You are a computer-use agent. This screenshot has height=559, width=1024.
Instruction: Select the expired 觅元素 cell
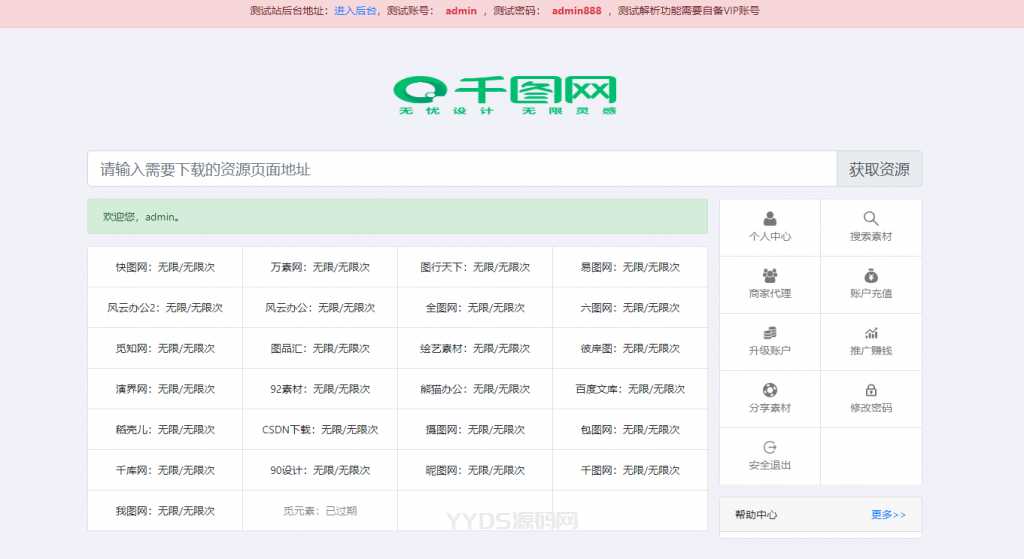[x=320, y=511]
